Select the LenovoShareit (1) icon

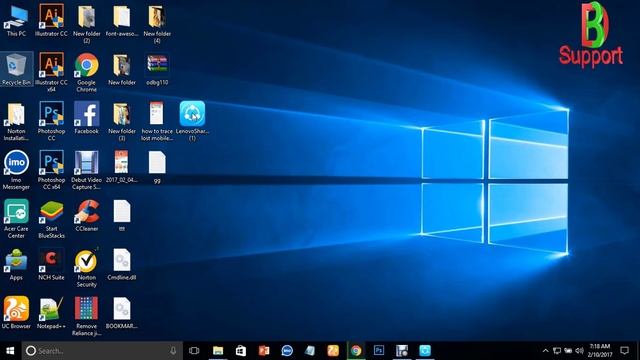192,121
